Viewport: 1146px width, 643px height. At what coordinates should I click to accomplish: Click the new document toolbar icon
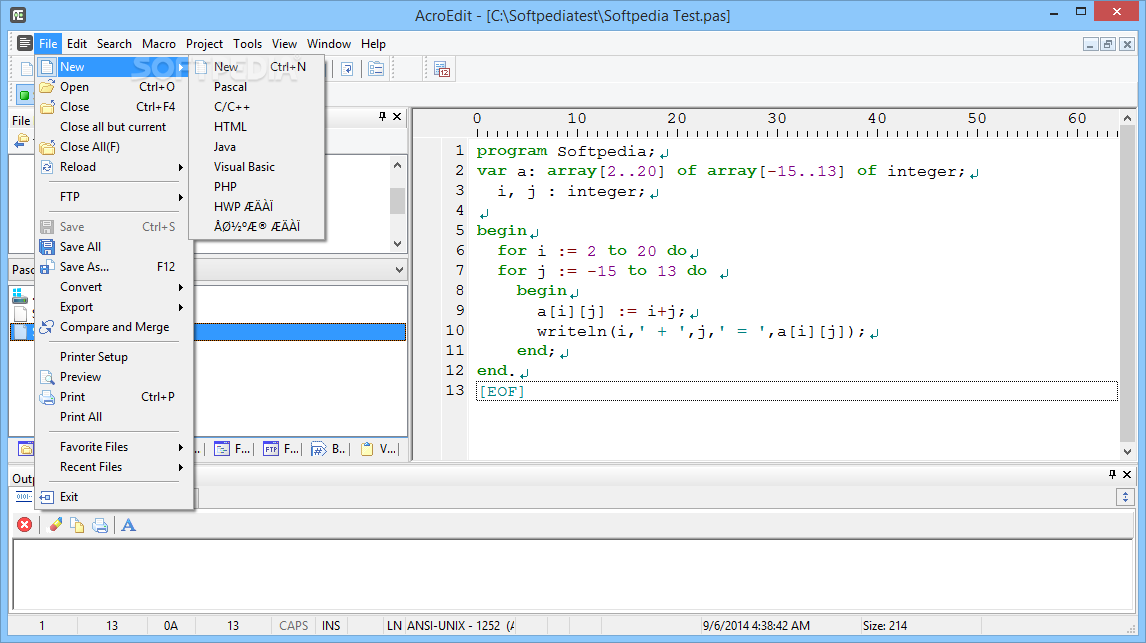(x=26, y=69)
